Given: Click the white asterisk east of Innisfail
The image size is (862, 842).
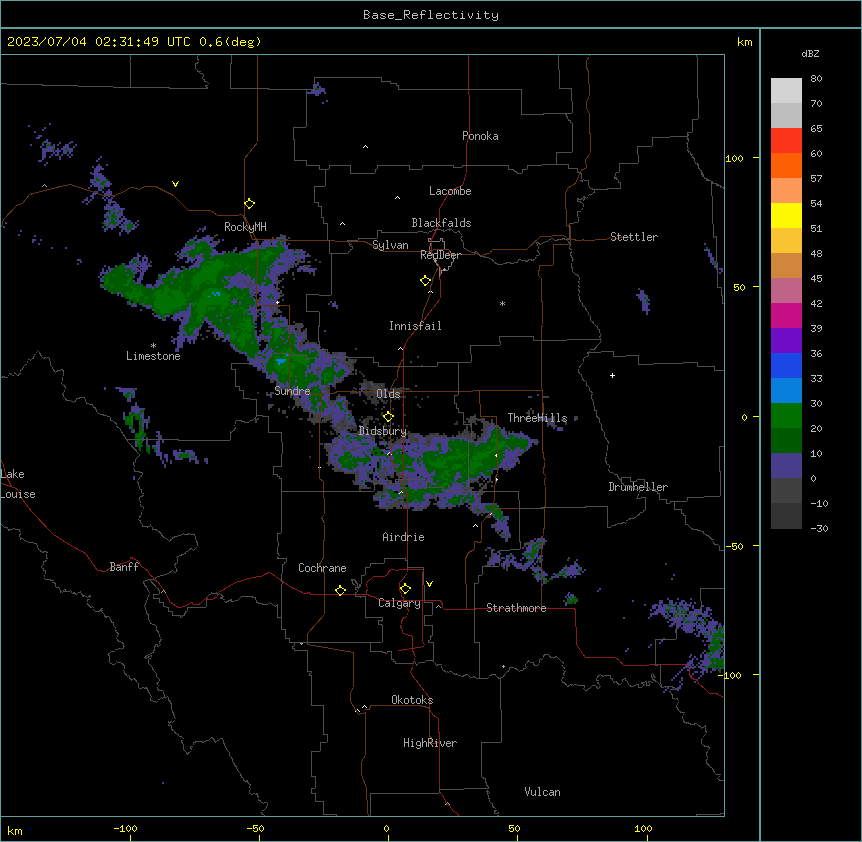Looking at the screenshot, I should [502, 303].
